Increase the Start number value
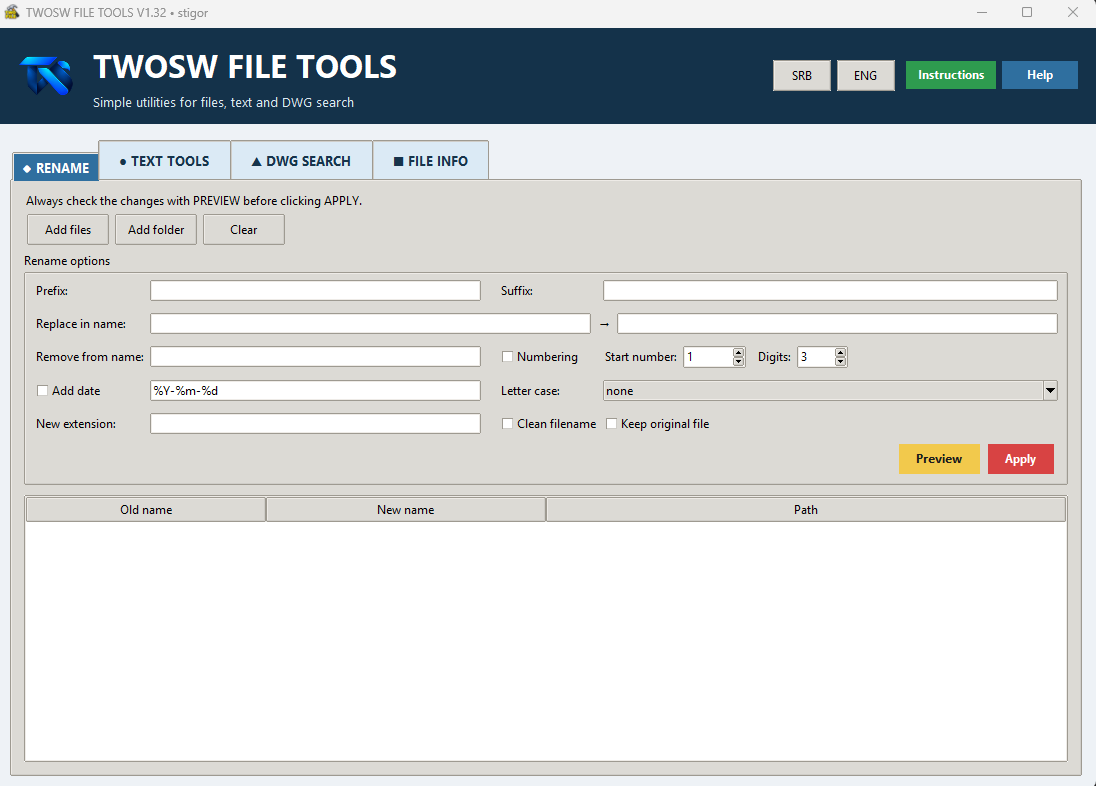 [x=738, y=352]
